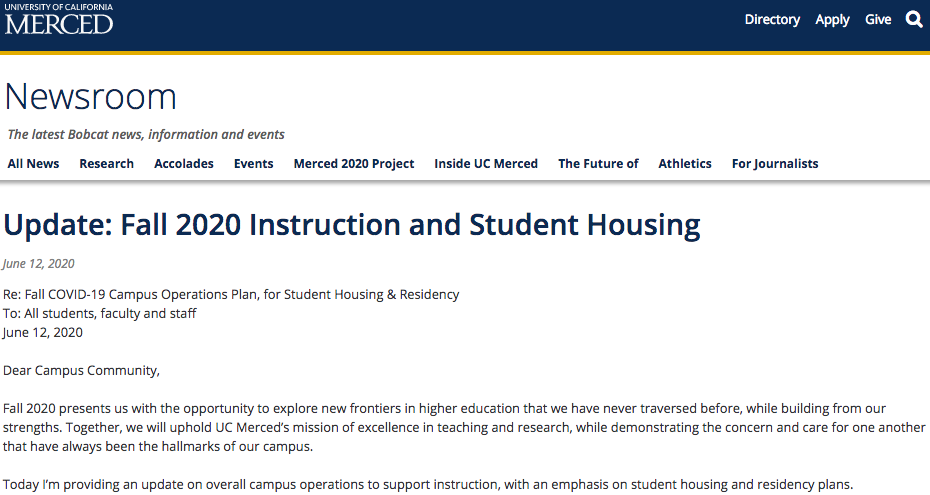Click the Give link in header
Image resolution: width=930 pixels, height=495 pixels.
878,19
